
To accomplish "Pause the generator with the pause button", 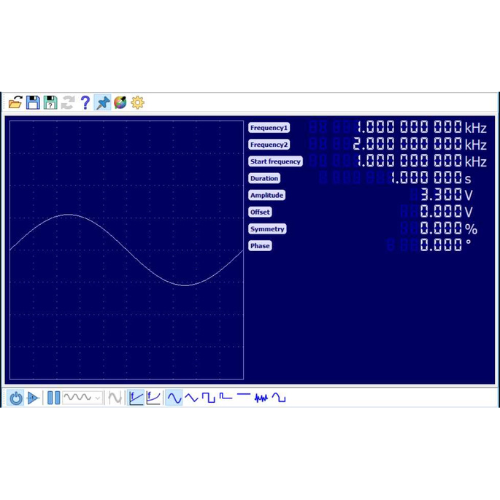I will (53, 398).
